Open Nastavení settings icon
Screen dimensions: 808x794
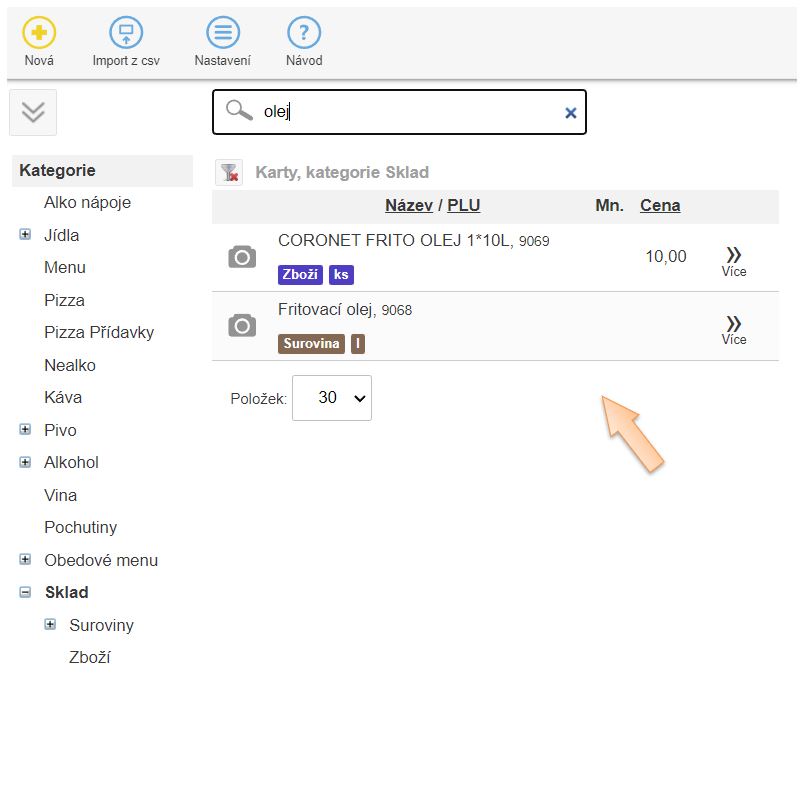222,33
